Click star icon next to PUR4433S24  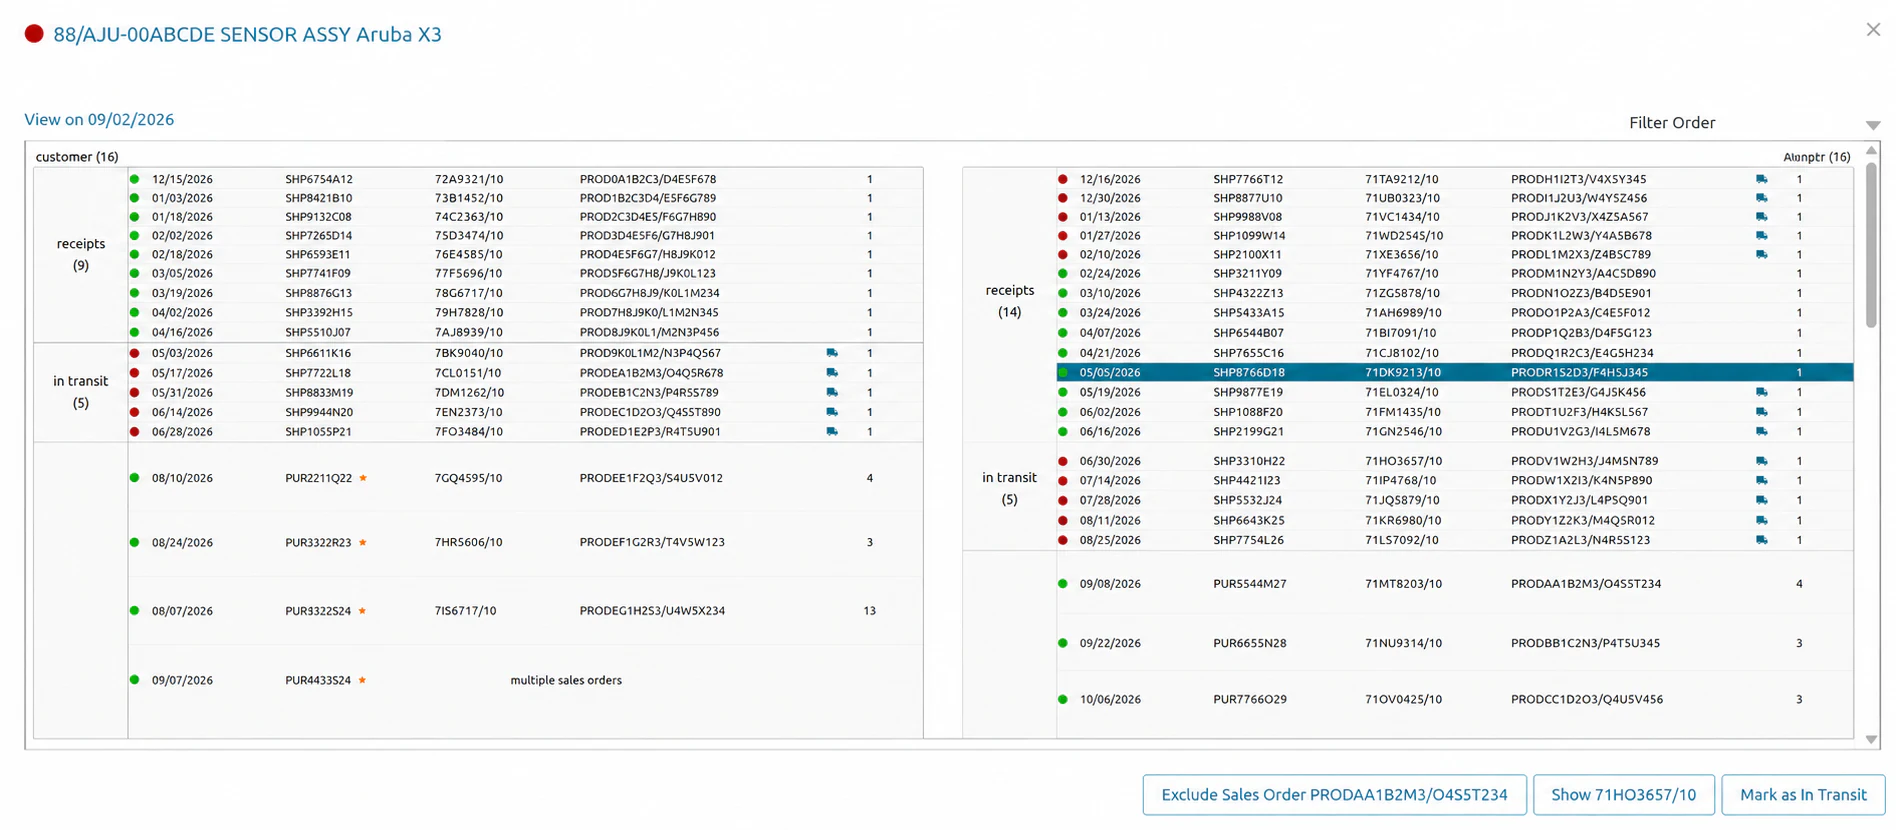click(x=363, y=680)
